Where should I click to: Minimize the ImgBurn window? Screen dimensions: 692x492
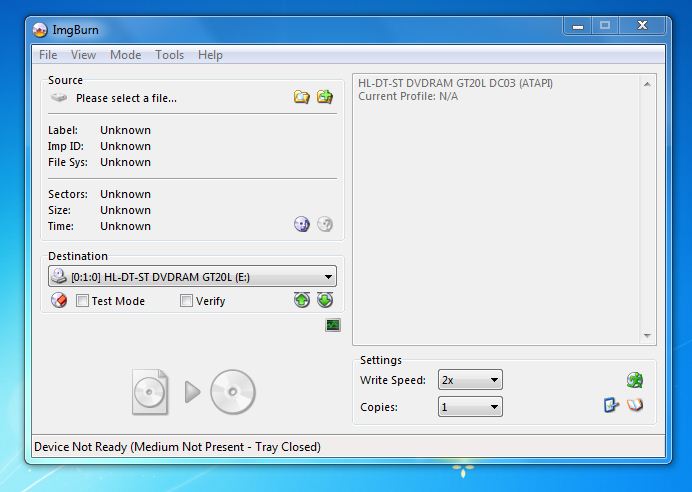(x=578, y=26)
